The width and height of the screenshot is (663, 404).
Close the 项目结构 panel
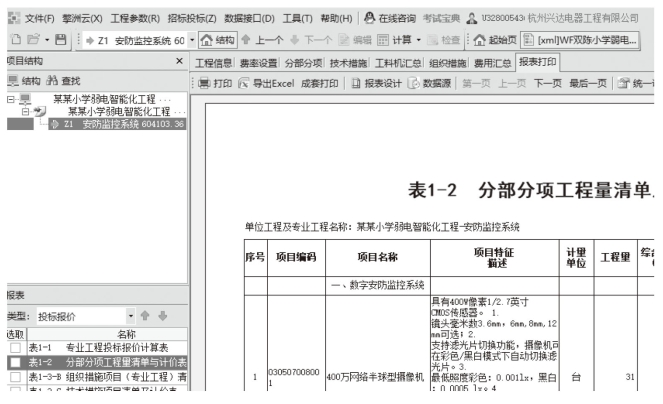[x=179, y=61]
